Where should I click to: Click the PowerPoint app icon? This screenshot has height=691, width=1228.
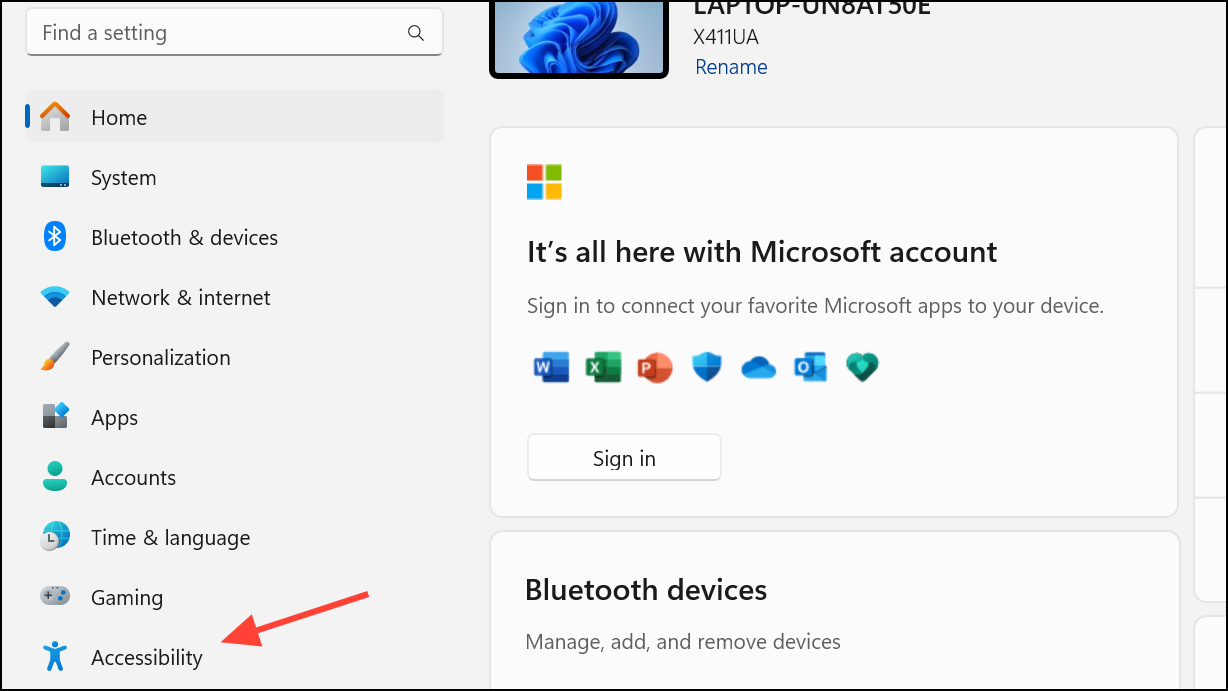click(x=655, y=368)
